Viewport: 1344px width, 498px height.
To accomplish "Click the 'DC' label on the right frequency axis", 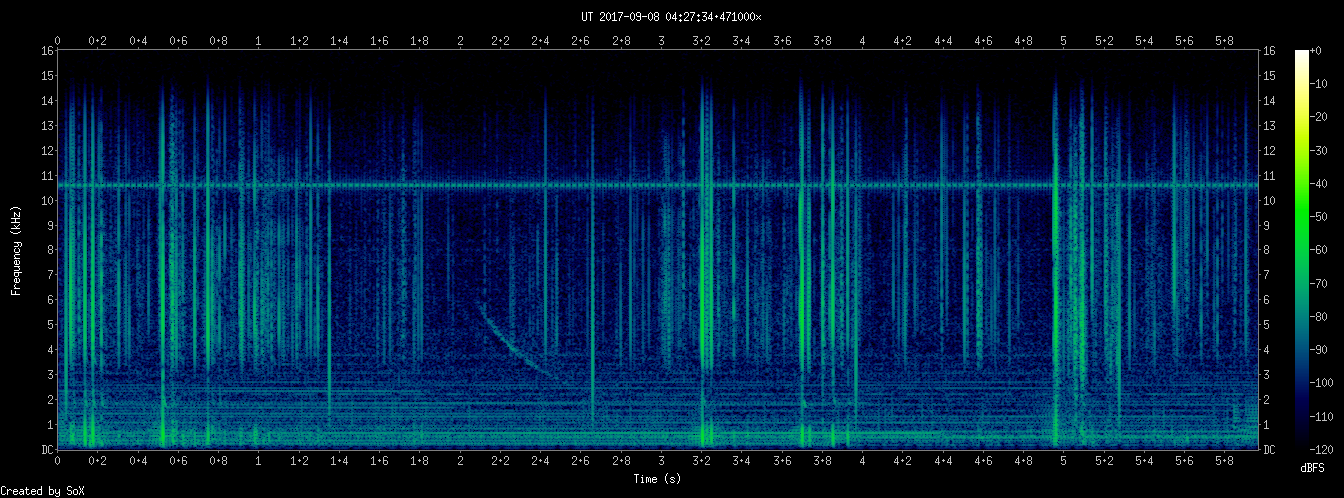I will pyautogui.click(x=1270, y=450).
